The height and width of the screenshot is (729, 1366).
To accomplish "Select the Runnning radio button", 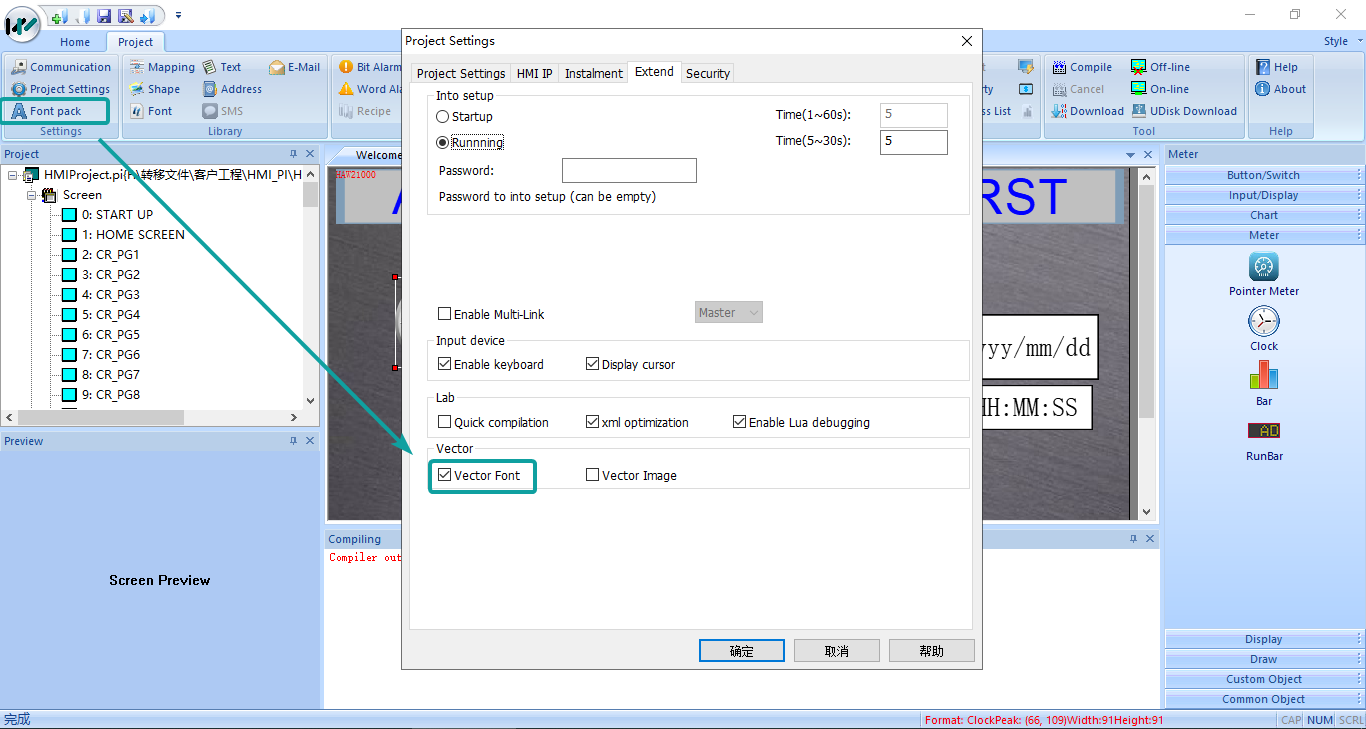I will 443,142.
